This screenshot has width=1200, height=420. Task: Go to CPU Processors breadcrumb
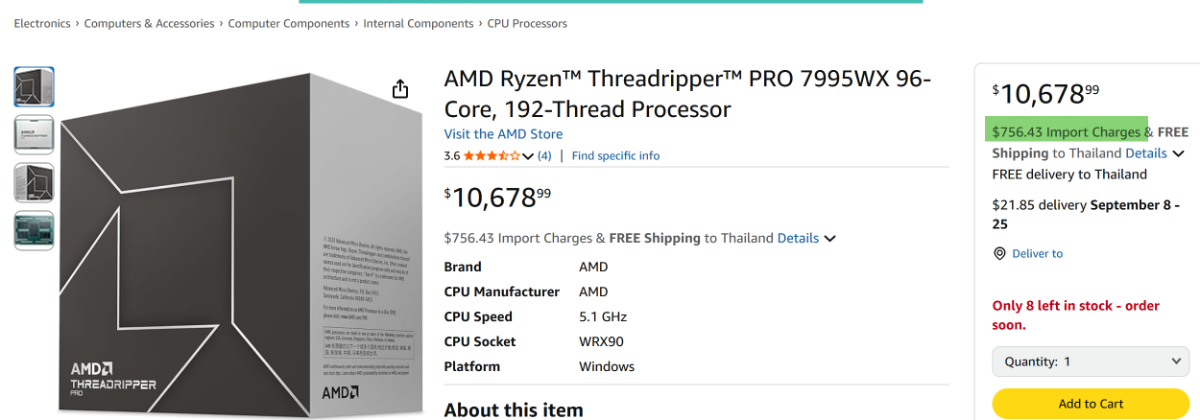pos(527,23)
